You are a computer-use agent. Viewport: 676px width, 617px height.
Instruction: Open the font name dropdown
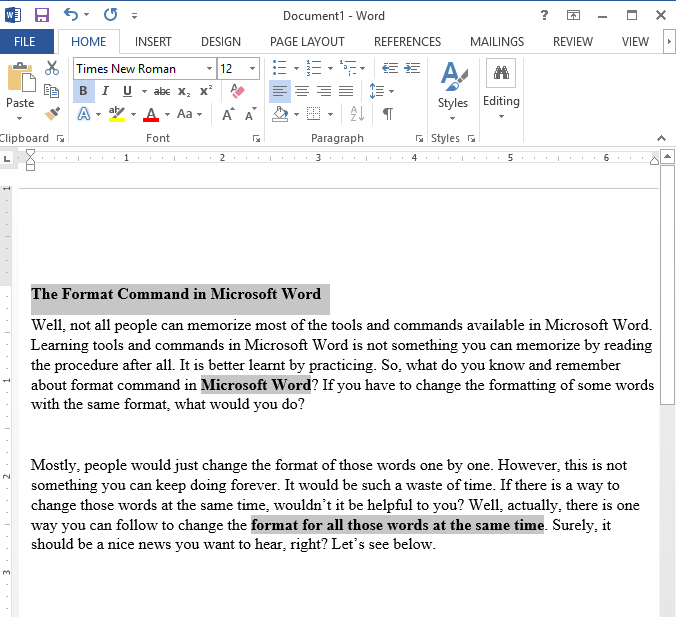[209, 69]
